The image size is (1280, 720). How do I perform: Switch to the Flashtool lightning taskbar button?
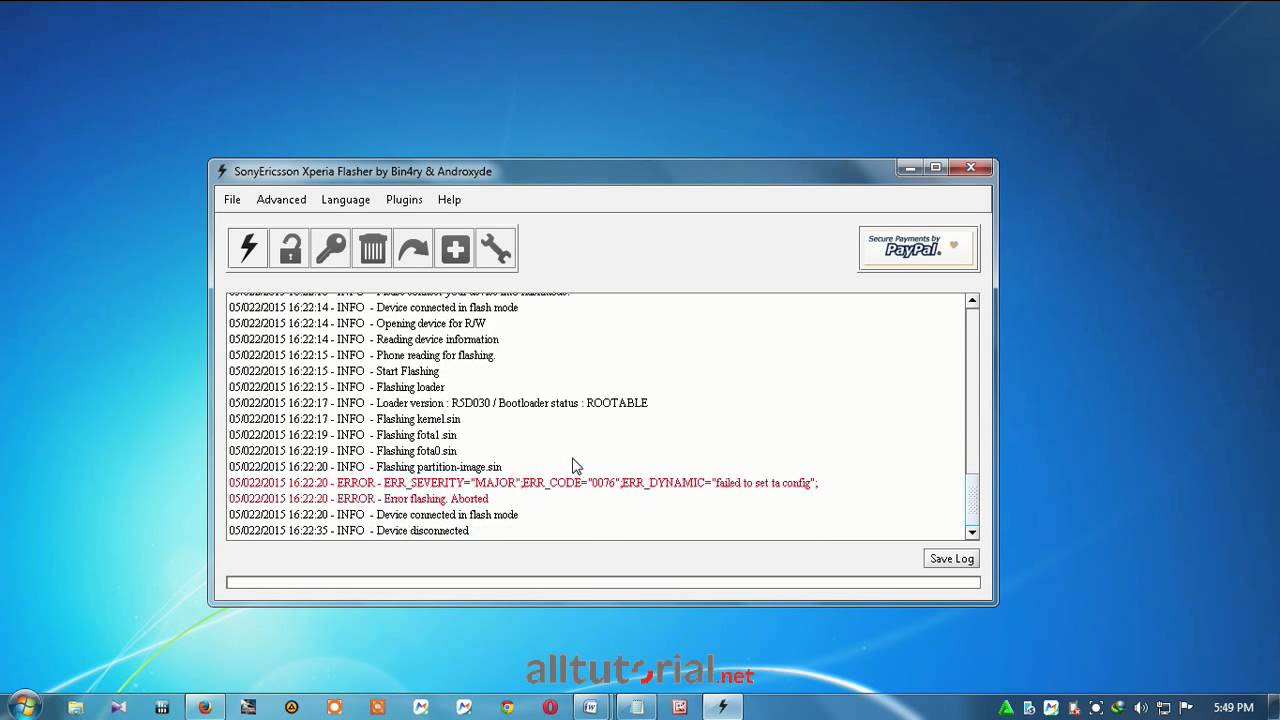[x=723, y=707]
